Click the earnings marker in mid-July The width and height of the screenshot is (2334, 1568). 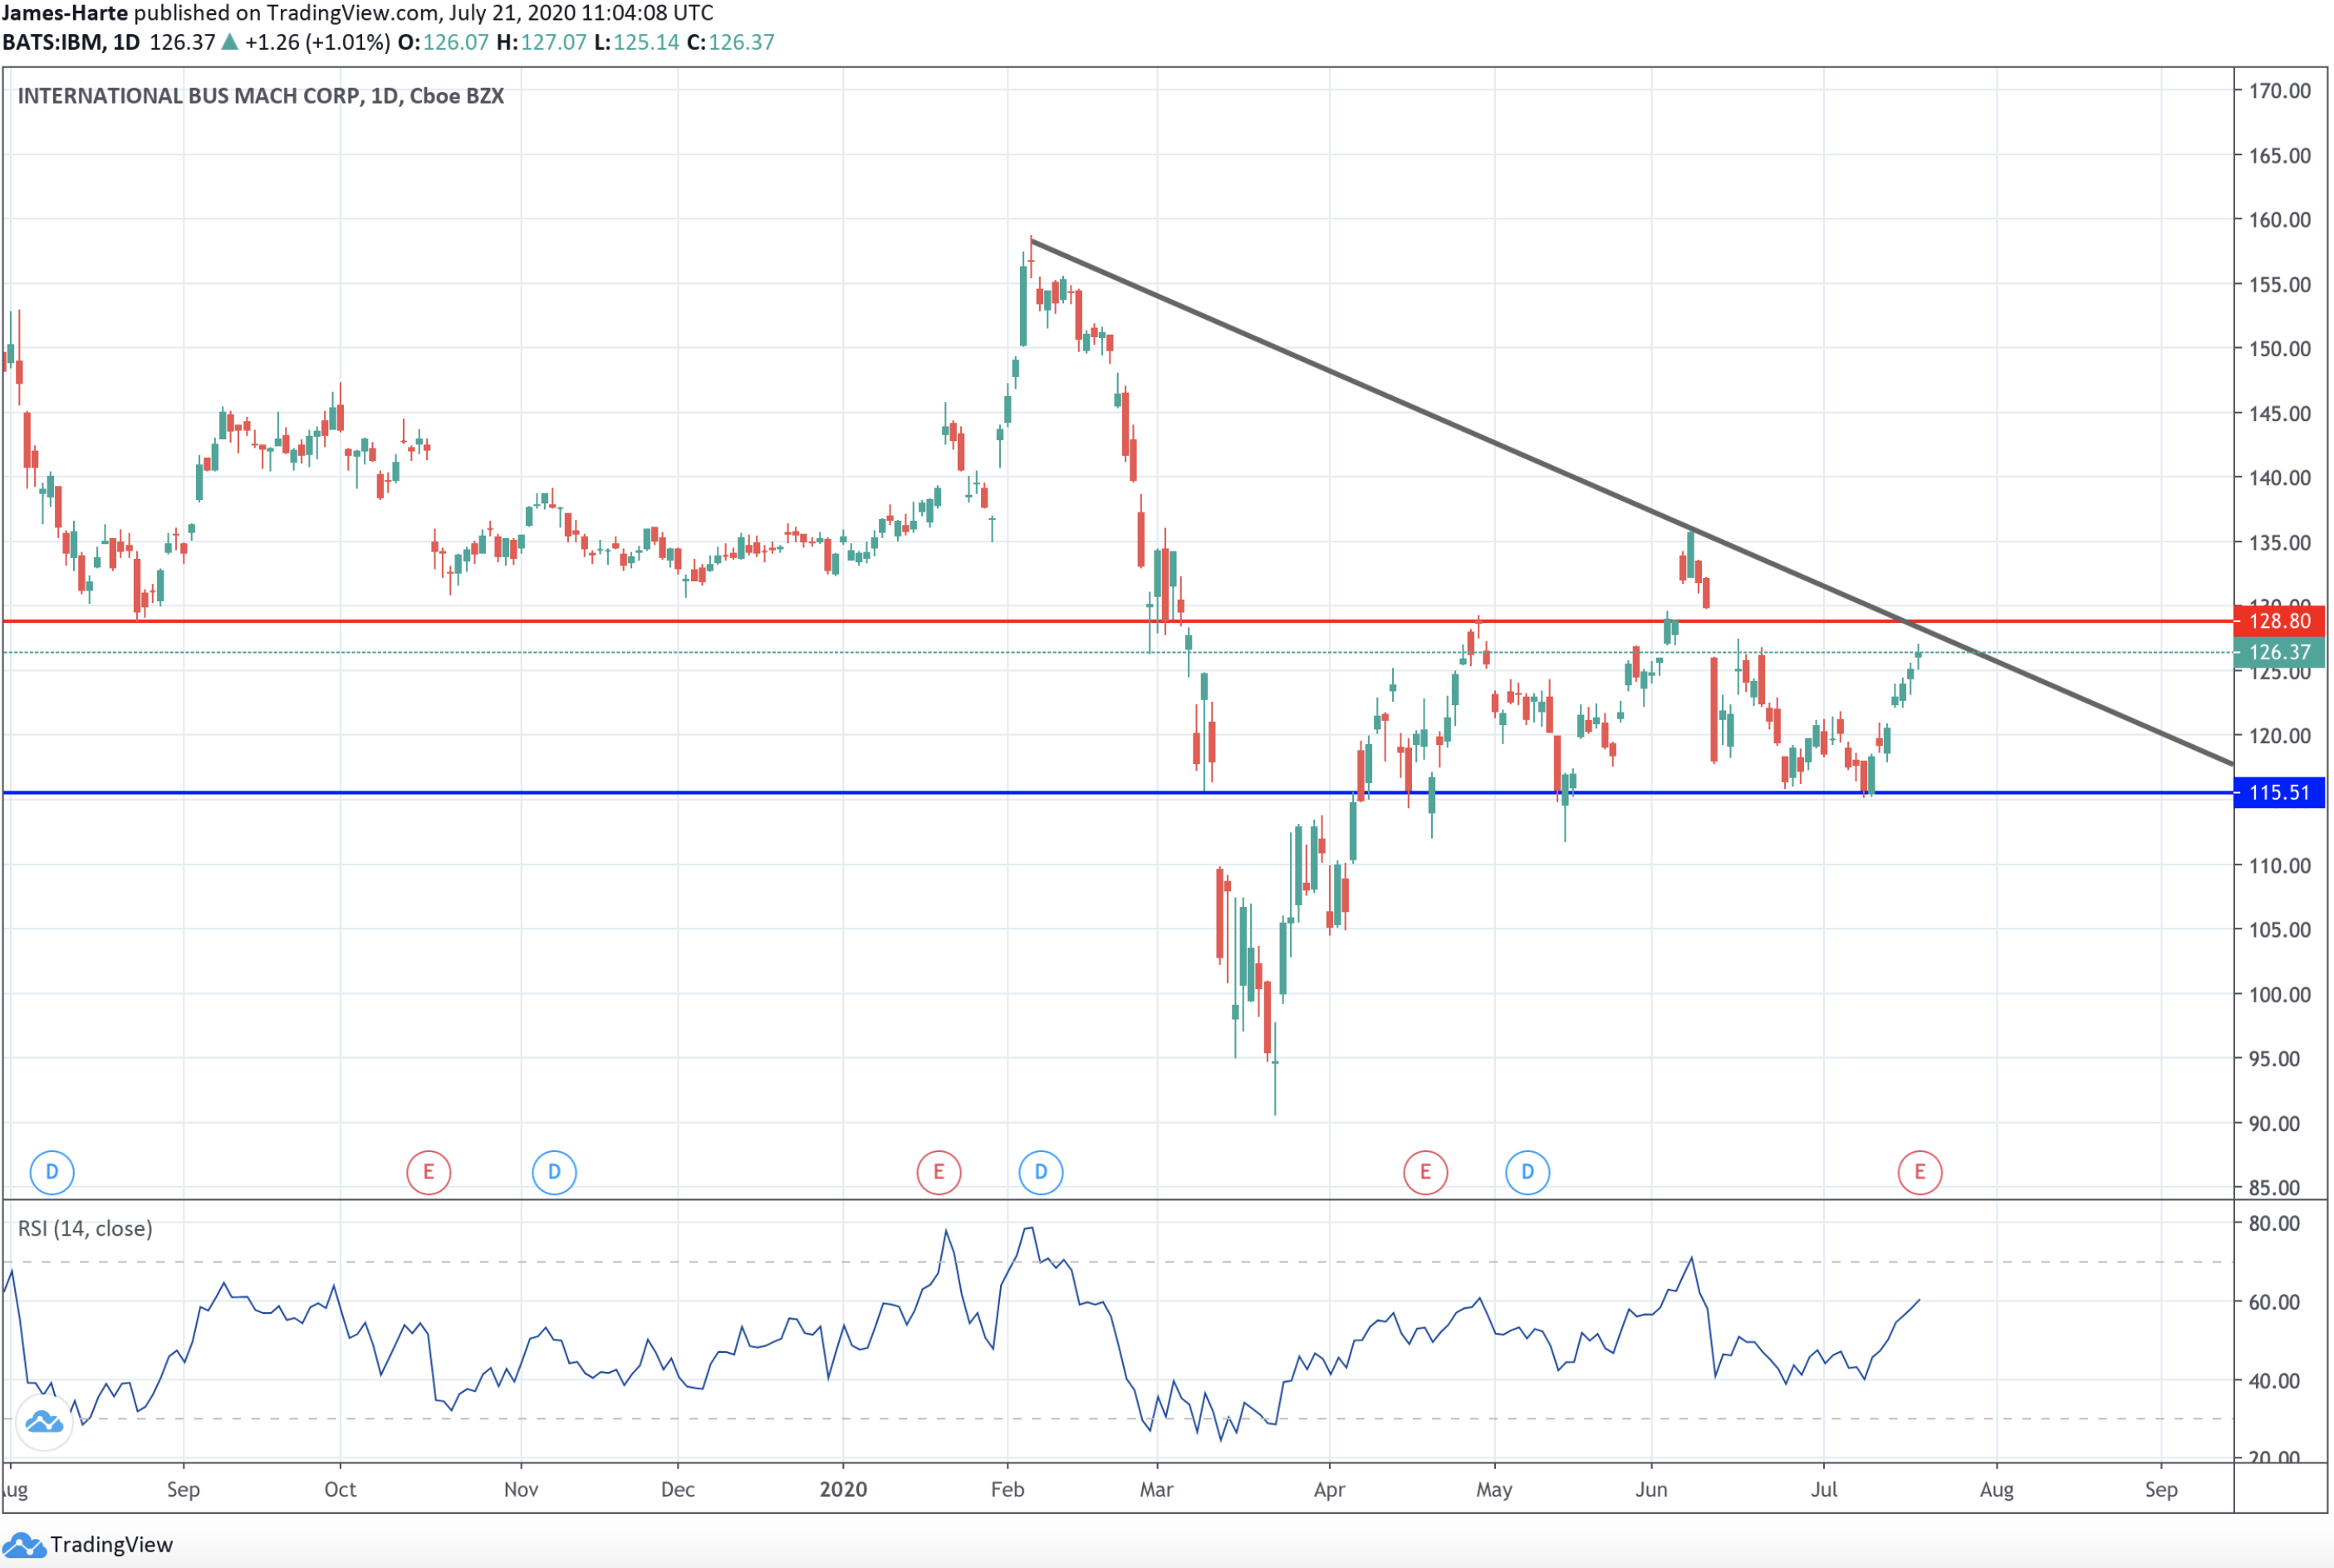click(1919, 1172)
